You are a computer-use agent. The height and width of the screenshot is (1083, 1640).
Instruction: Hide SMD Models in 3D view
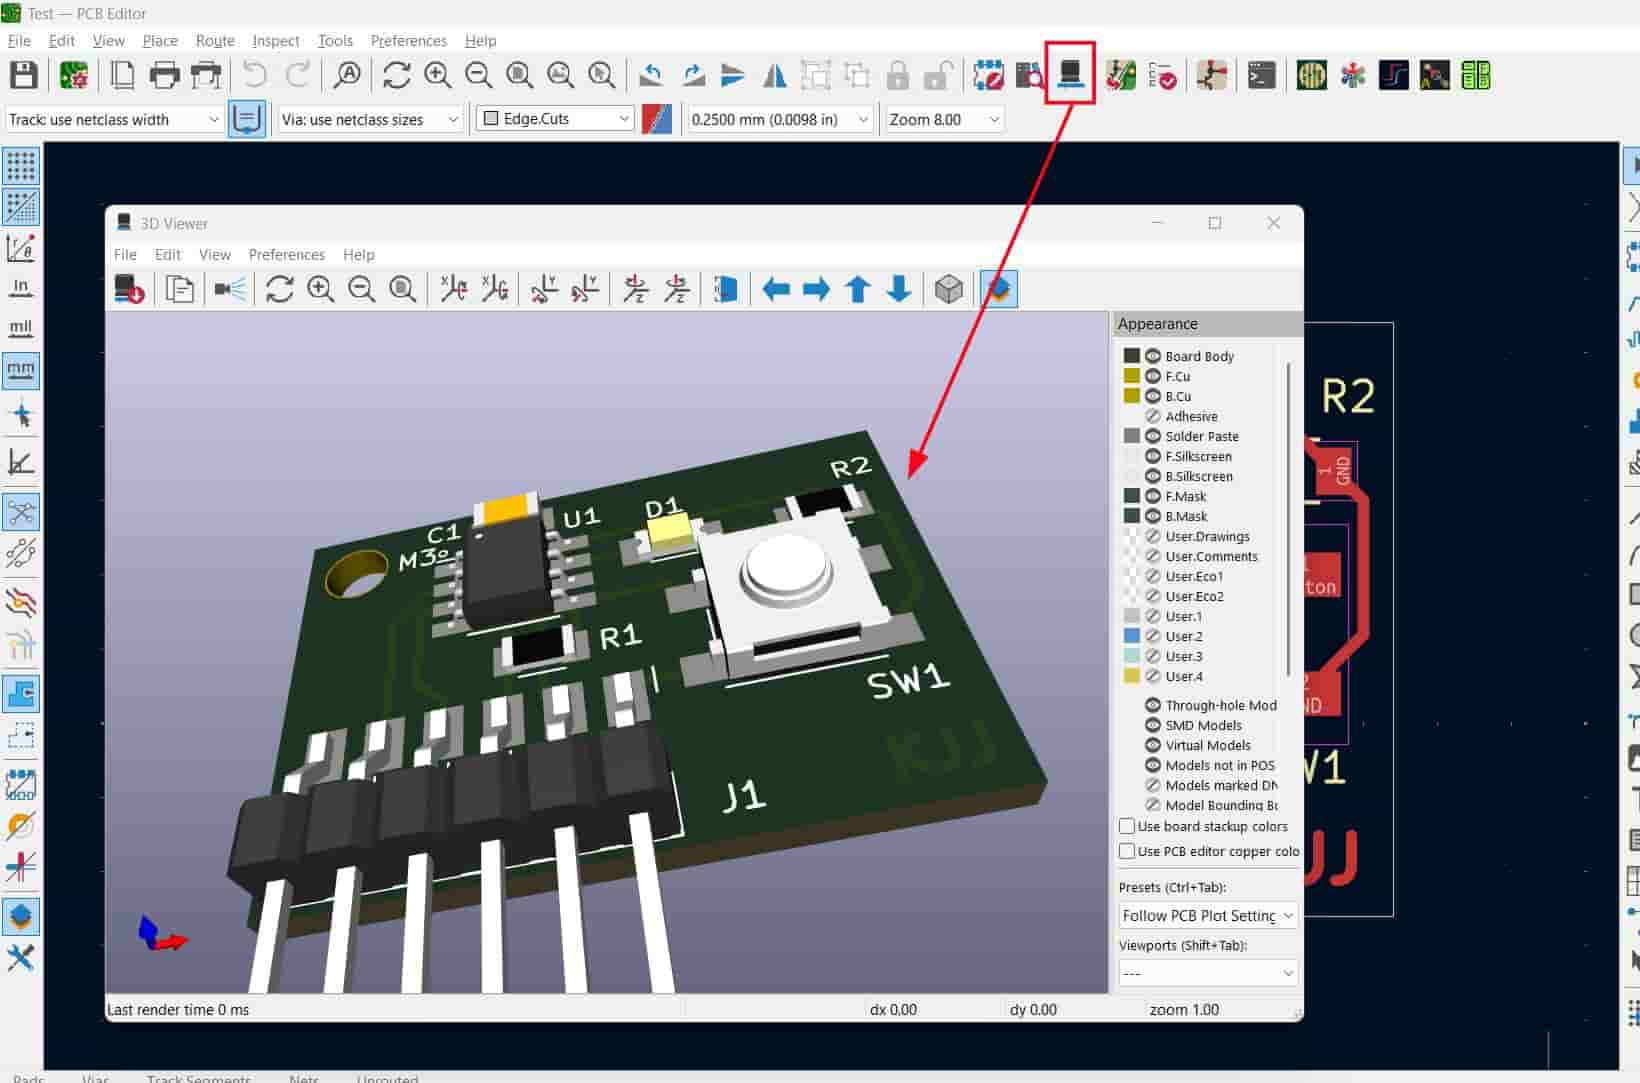[x=1153, y=725]
